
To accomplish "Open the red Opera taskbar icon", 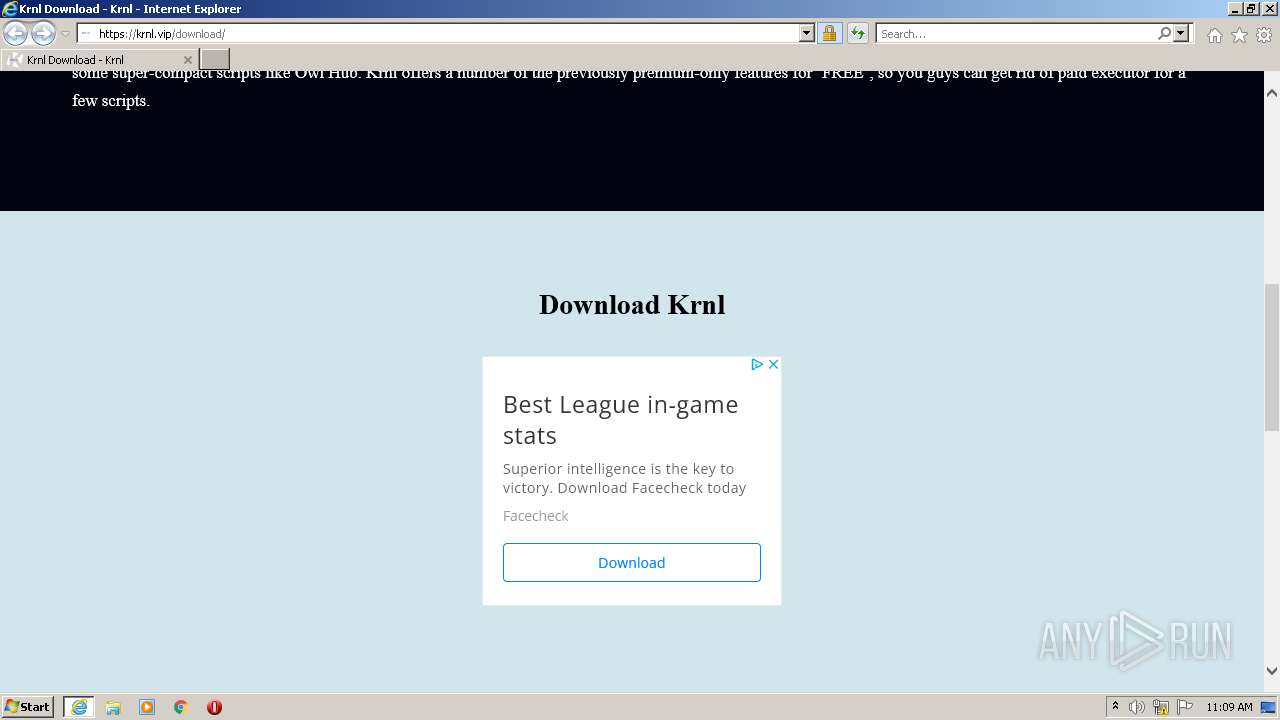I will click(214, 707).
